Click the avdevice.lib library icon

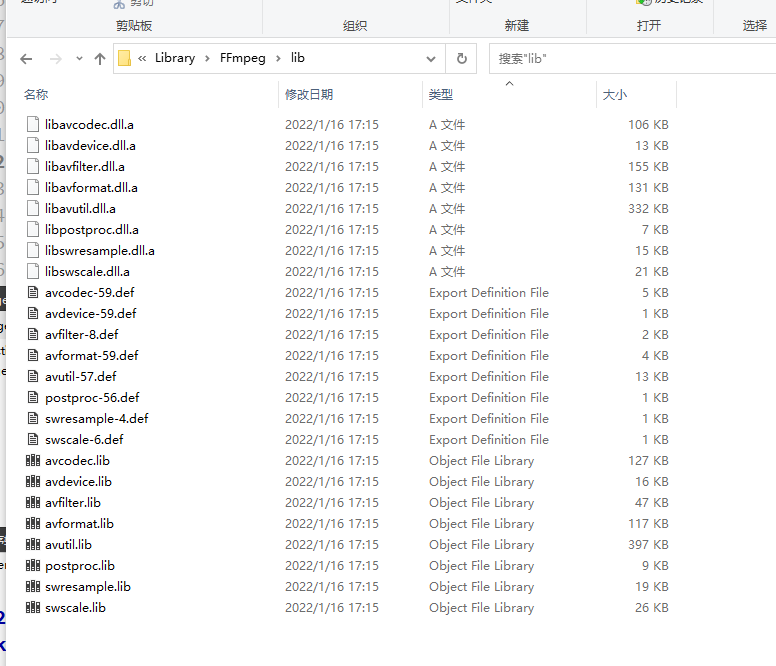coord(33,481)
